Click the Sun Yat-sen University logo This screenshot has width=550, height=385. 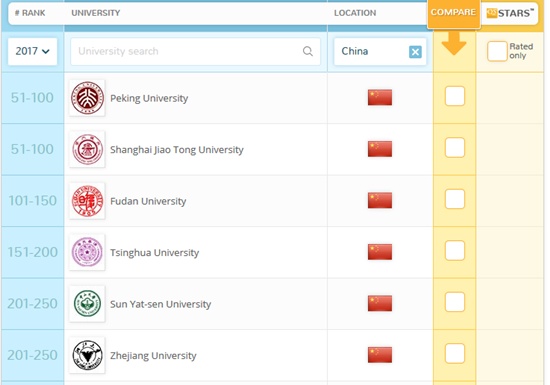pyautogui.click(x=87, y=304)
